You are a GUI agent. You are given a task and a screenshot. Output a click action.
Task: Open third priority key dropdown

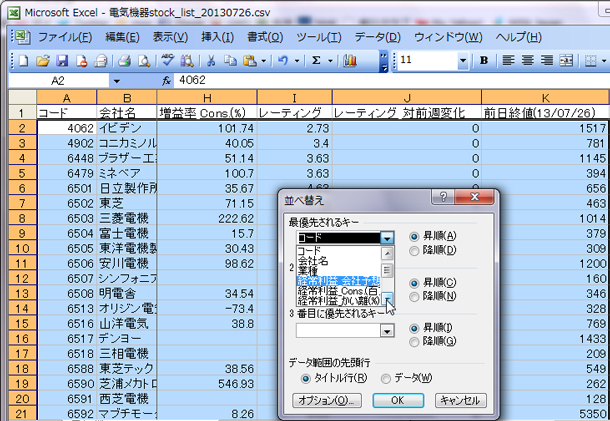point(387,331)
